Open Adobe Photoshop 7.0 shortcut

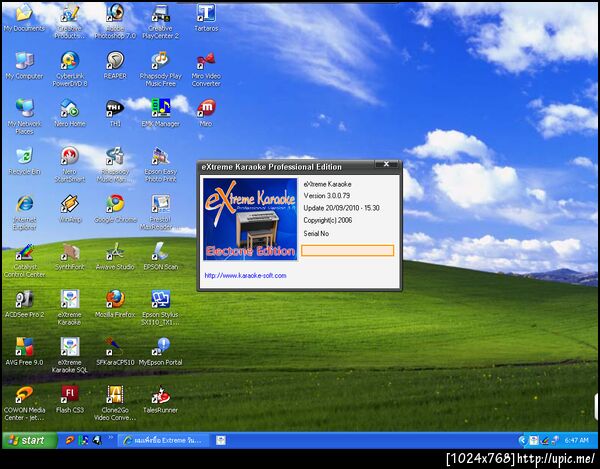115,21
